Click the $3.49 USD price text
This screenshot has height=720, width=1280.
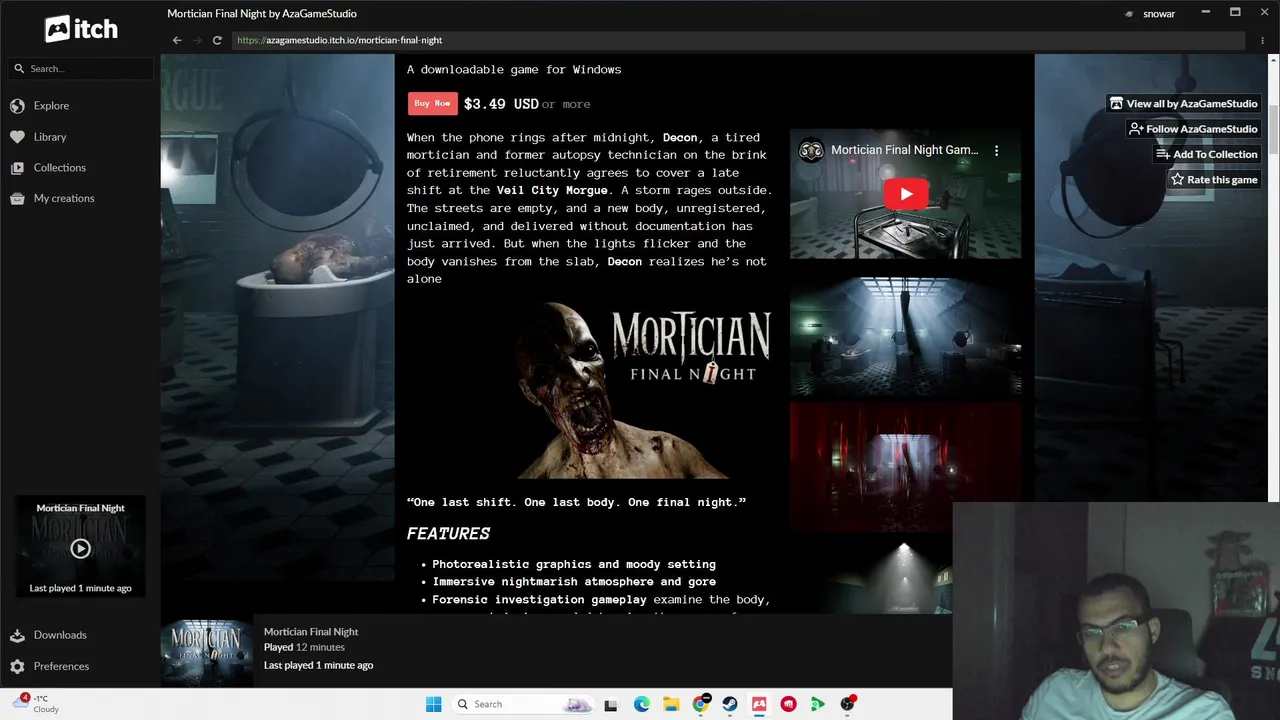click(x=501, y=104)
